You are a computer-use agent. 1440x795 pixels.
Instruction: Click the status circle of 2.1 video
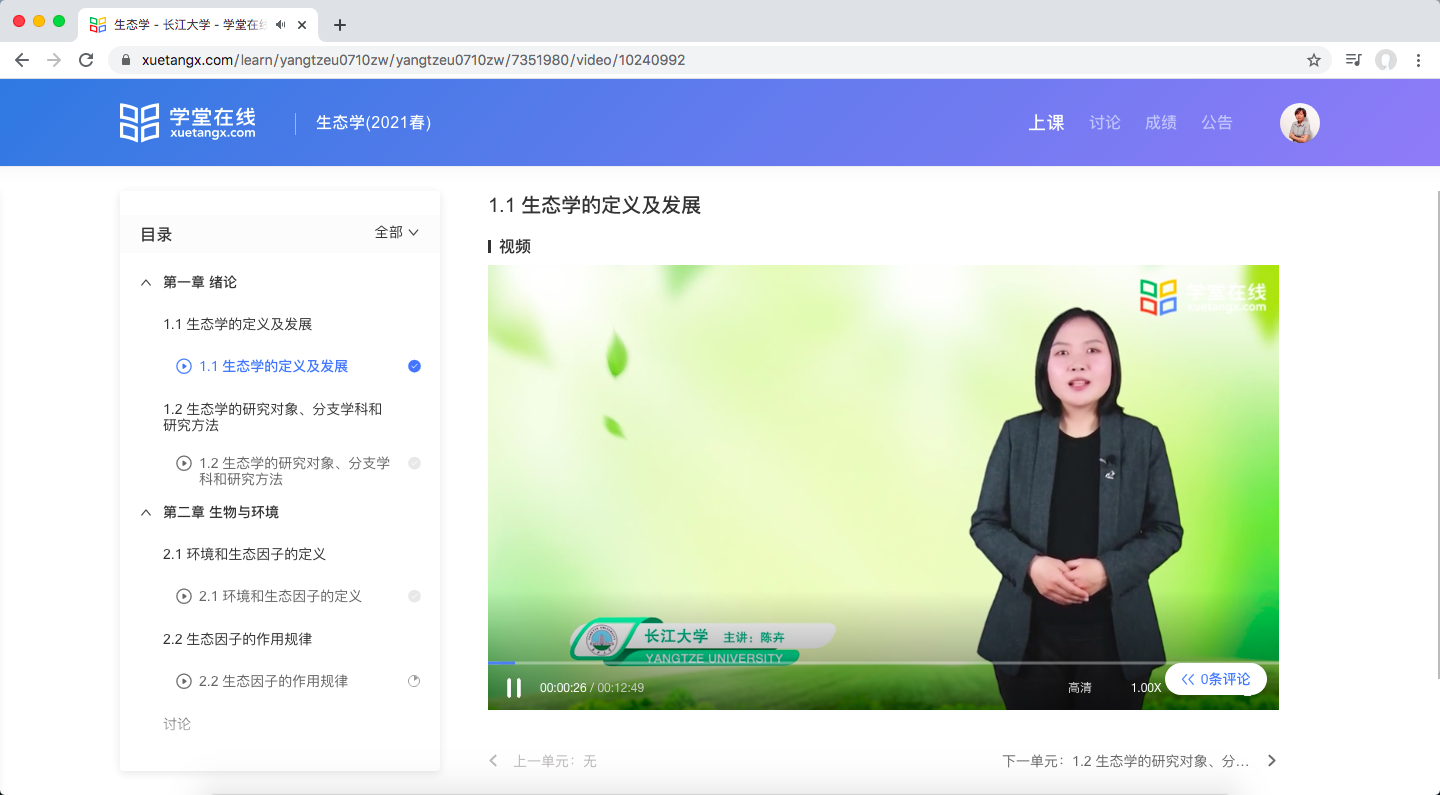[x=414, y=596]
